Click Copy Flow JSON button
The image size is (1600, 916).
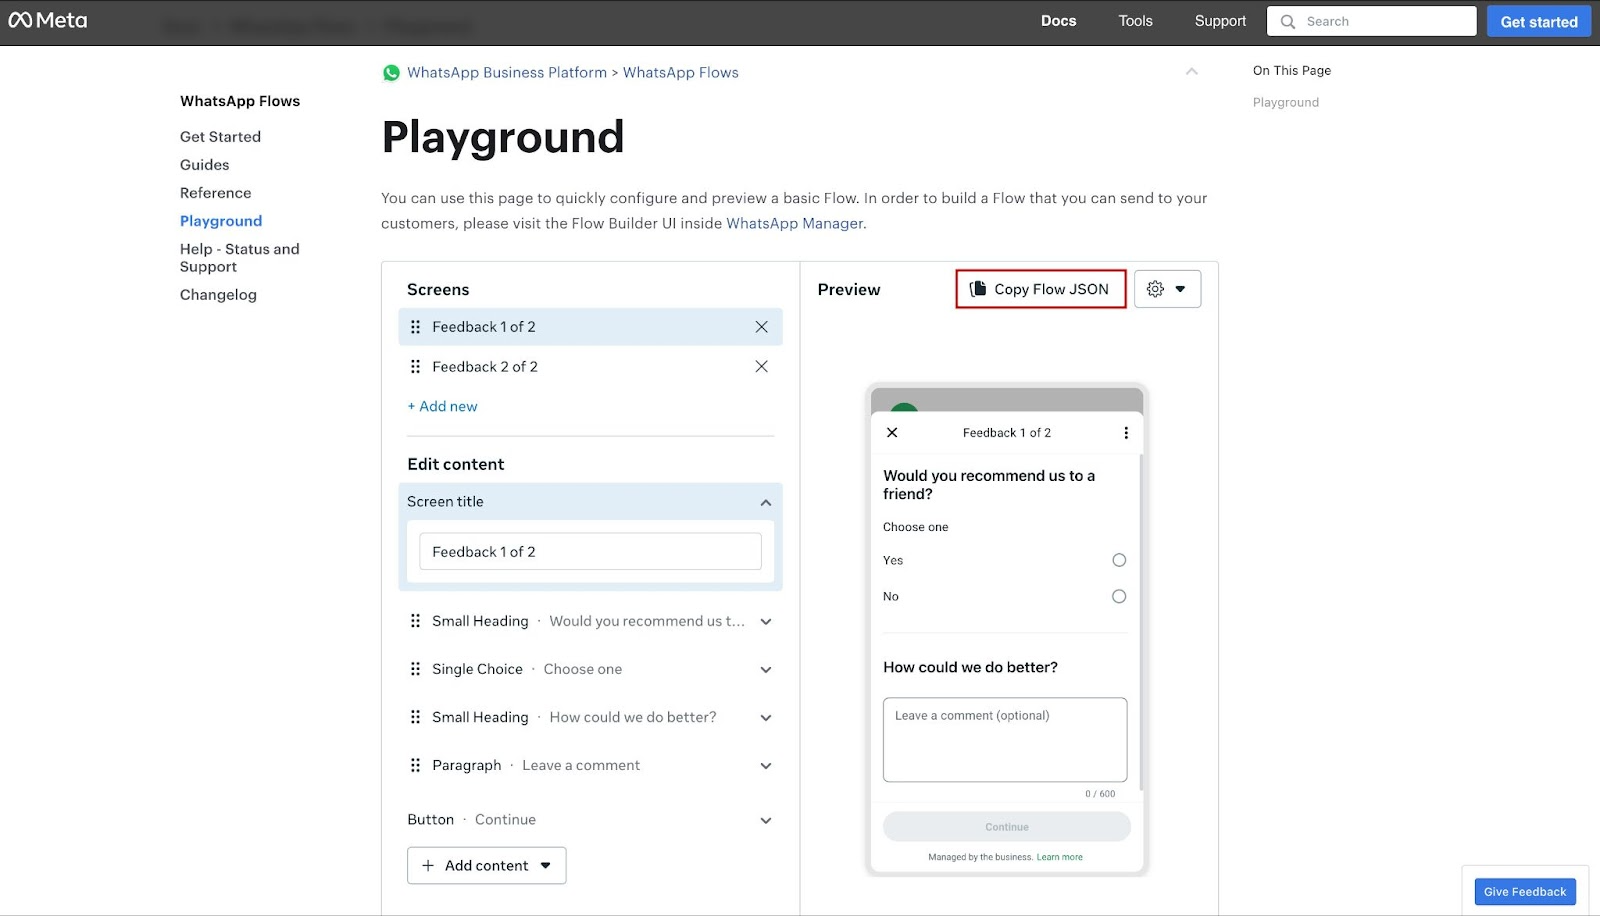(x=1041, y=289)
